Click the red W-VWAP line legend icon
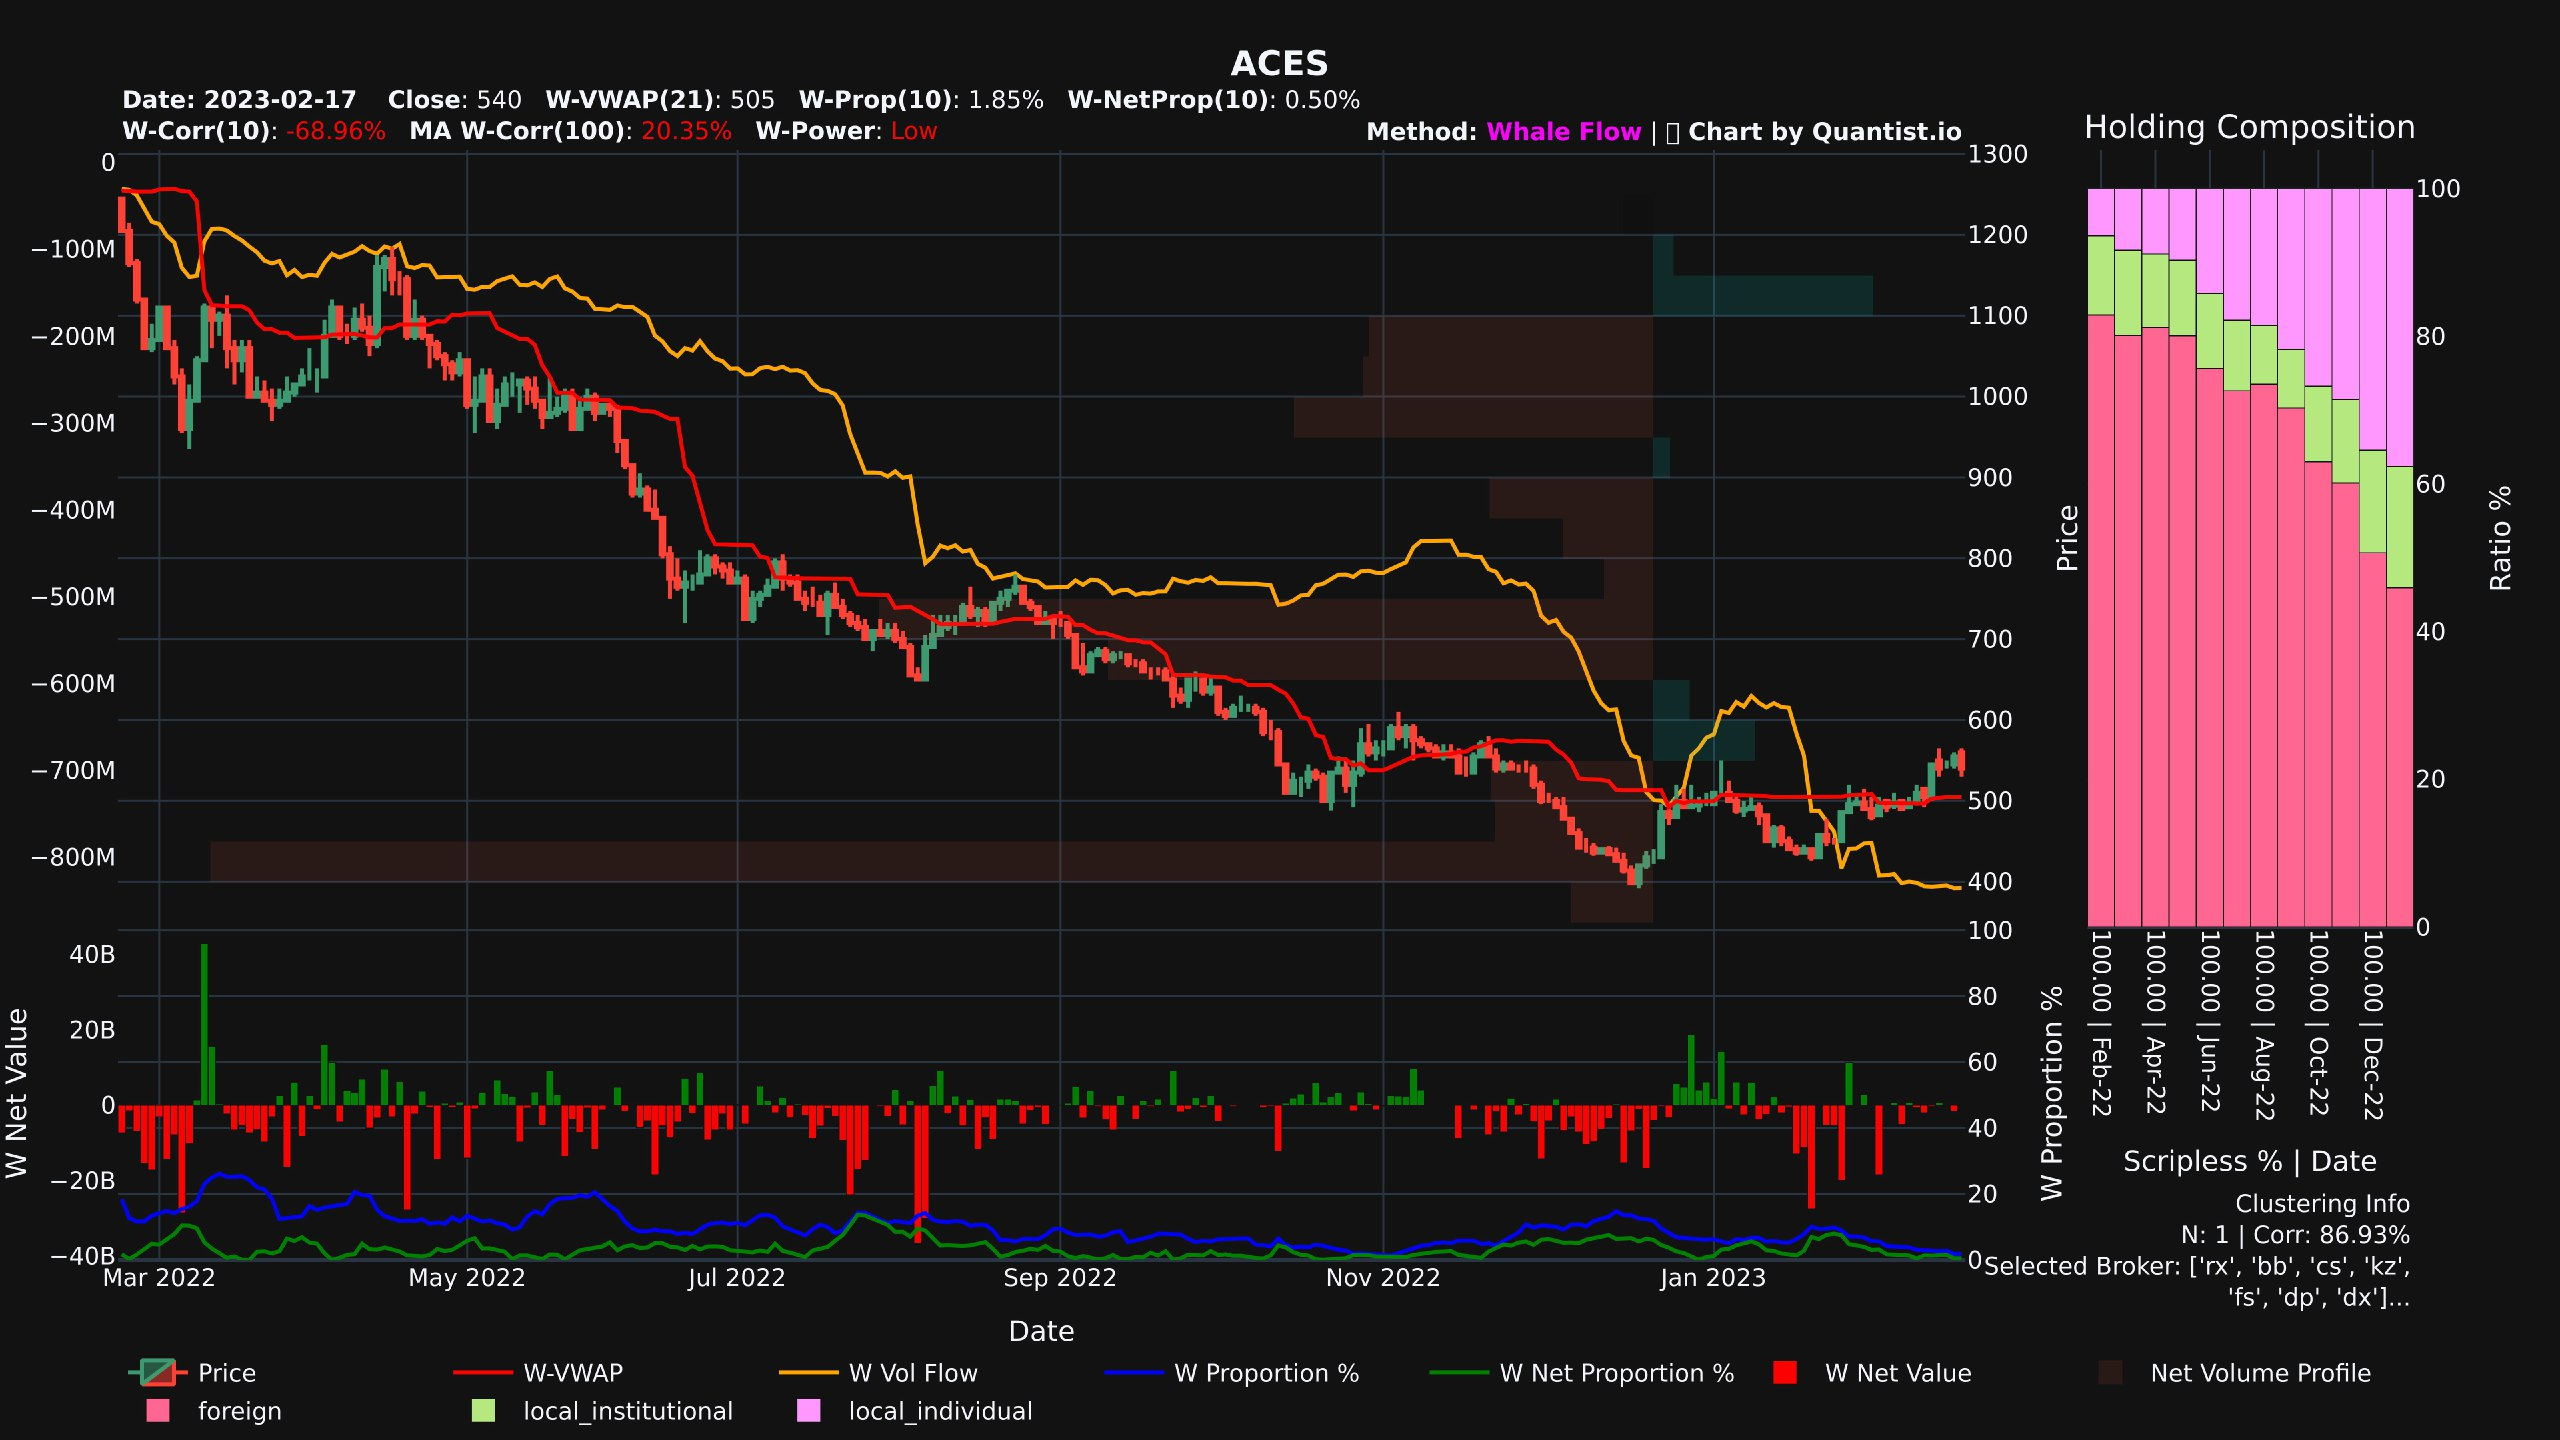This screenshot has height=1440, width=2560. 482,1373
